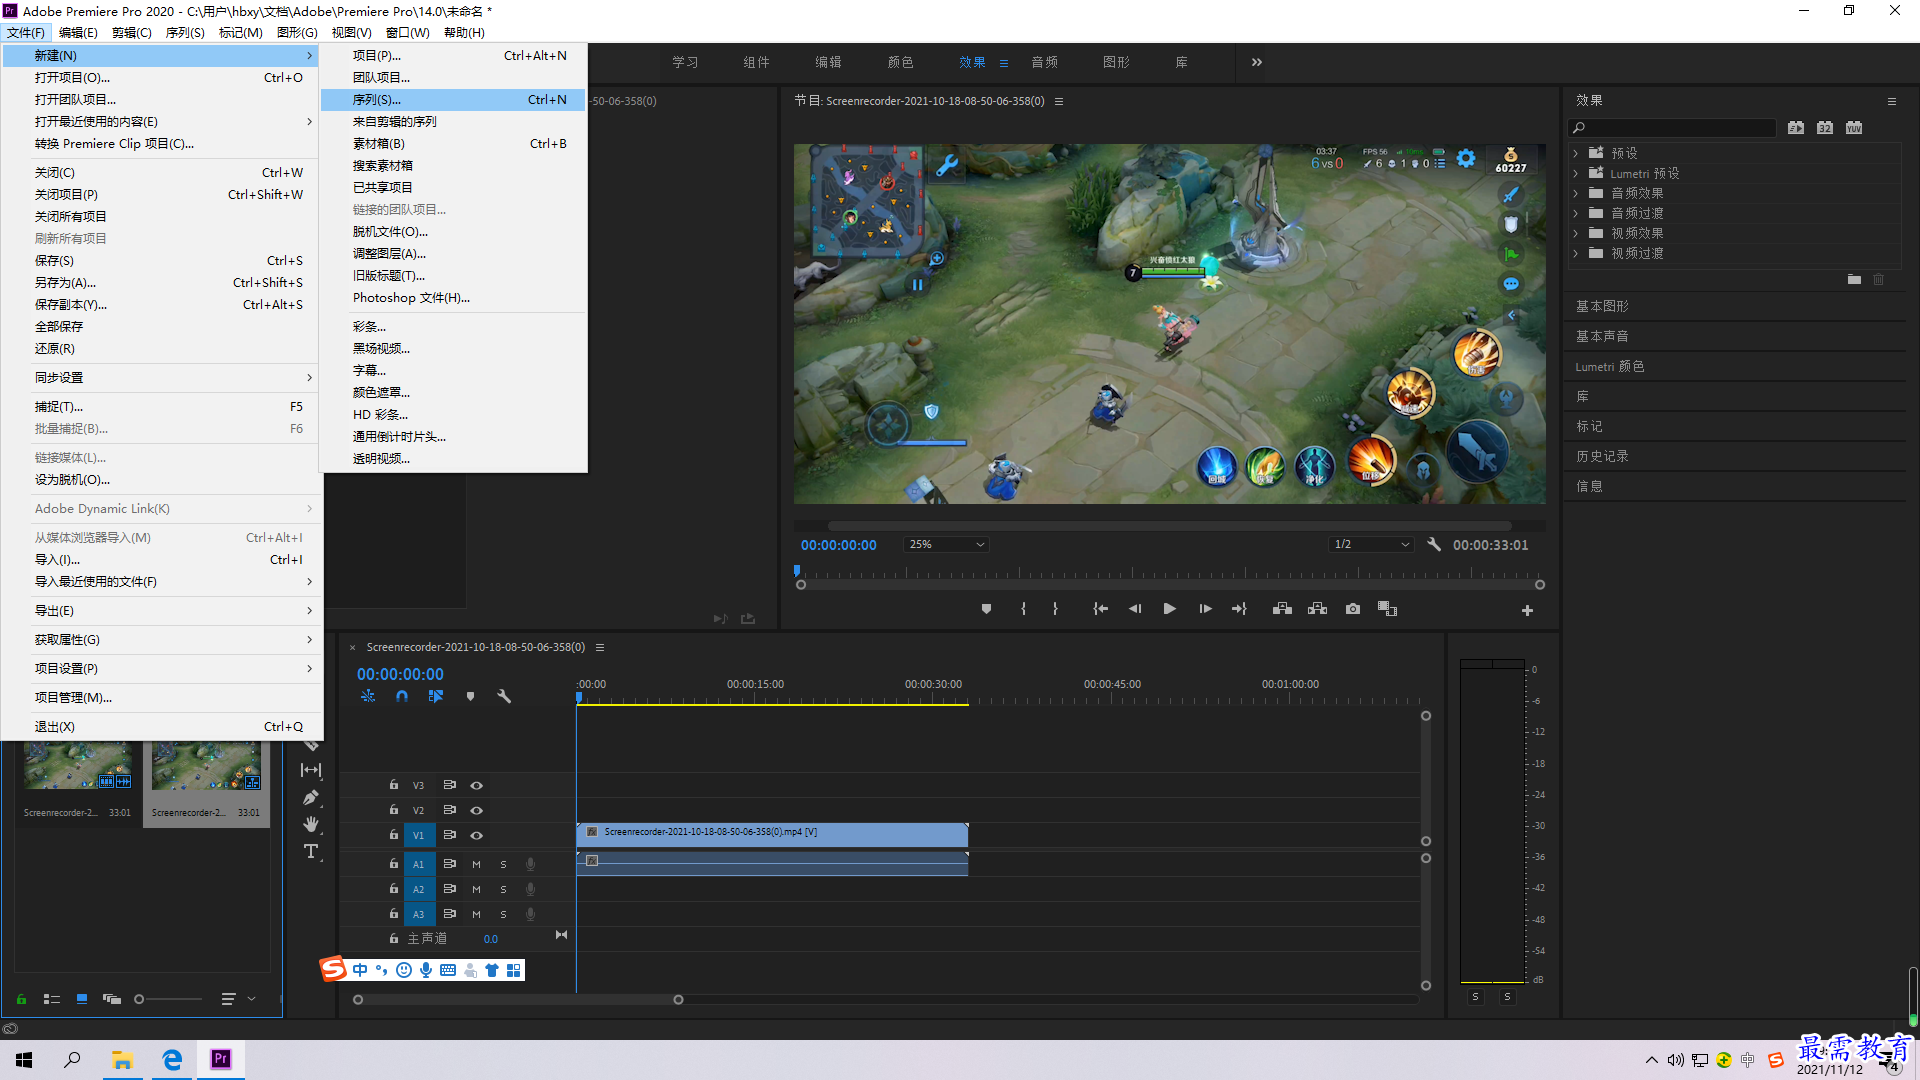Choose 导入(I)... in File menu

tap(162, 560)
